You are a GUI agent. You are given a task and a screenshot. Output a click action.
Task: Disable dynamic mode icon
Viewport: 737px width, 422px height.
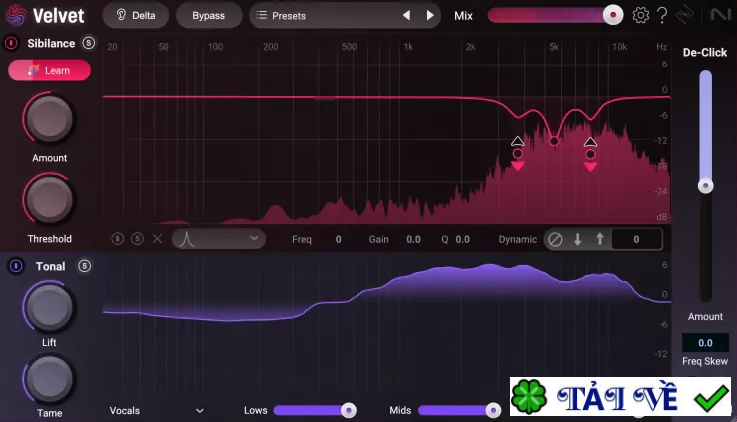[x=555, y=239]
